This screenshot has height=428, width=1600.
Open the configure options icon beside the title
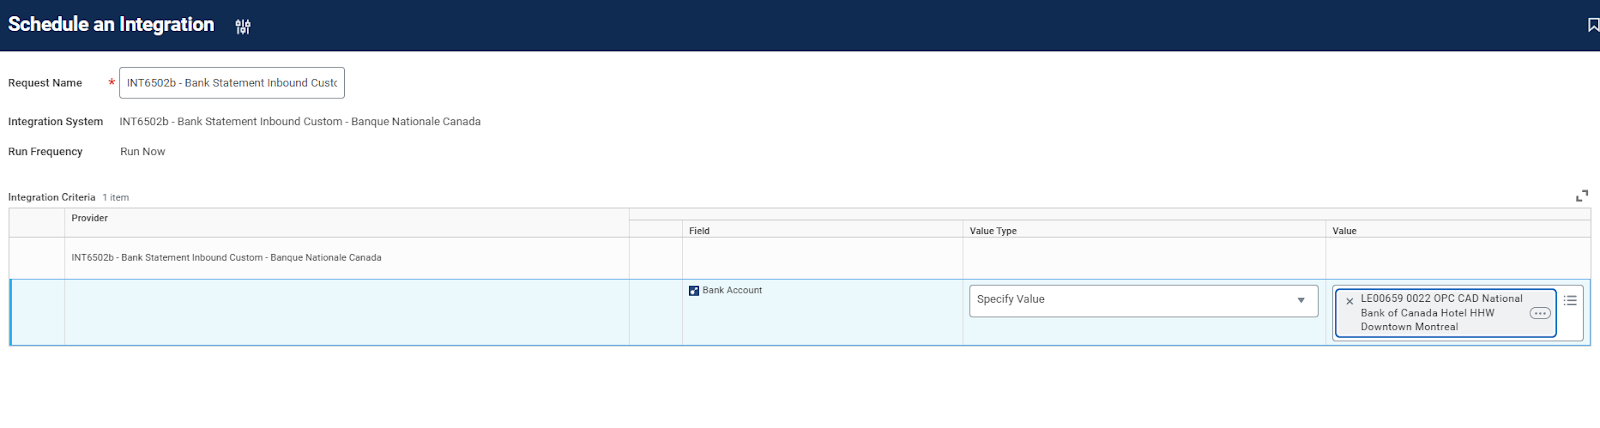click(x=243, y=27)
